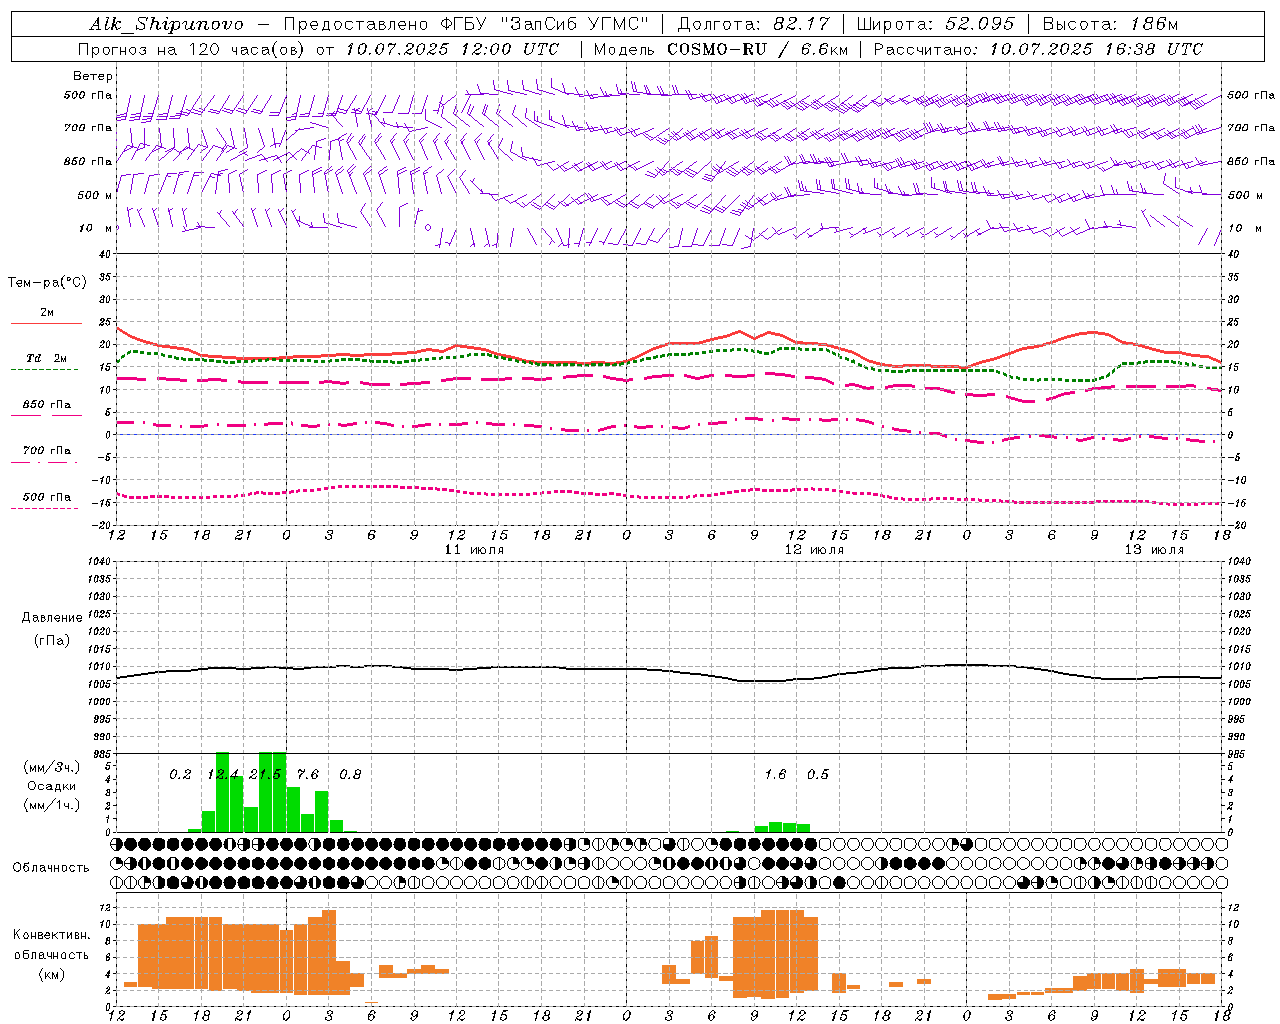Select the Осадки precipitation label
This screenshot has width=1280, height=1024.
(x=51, y=786)
